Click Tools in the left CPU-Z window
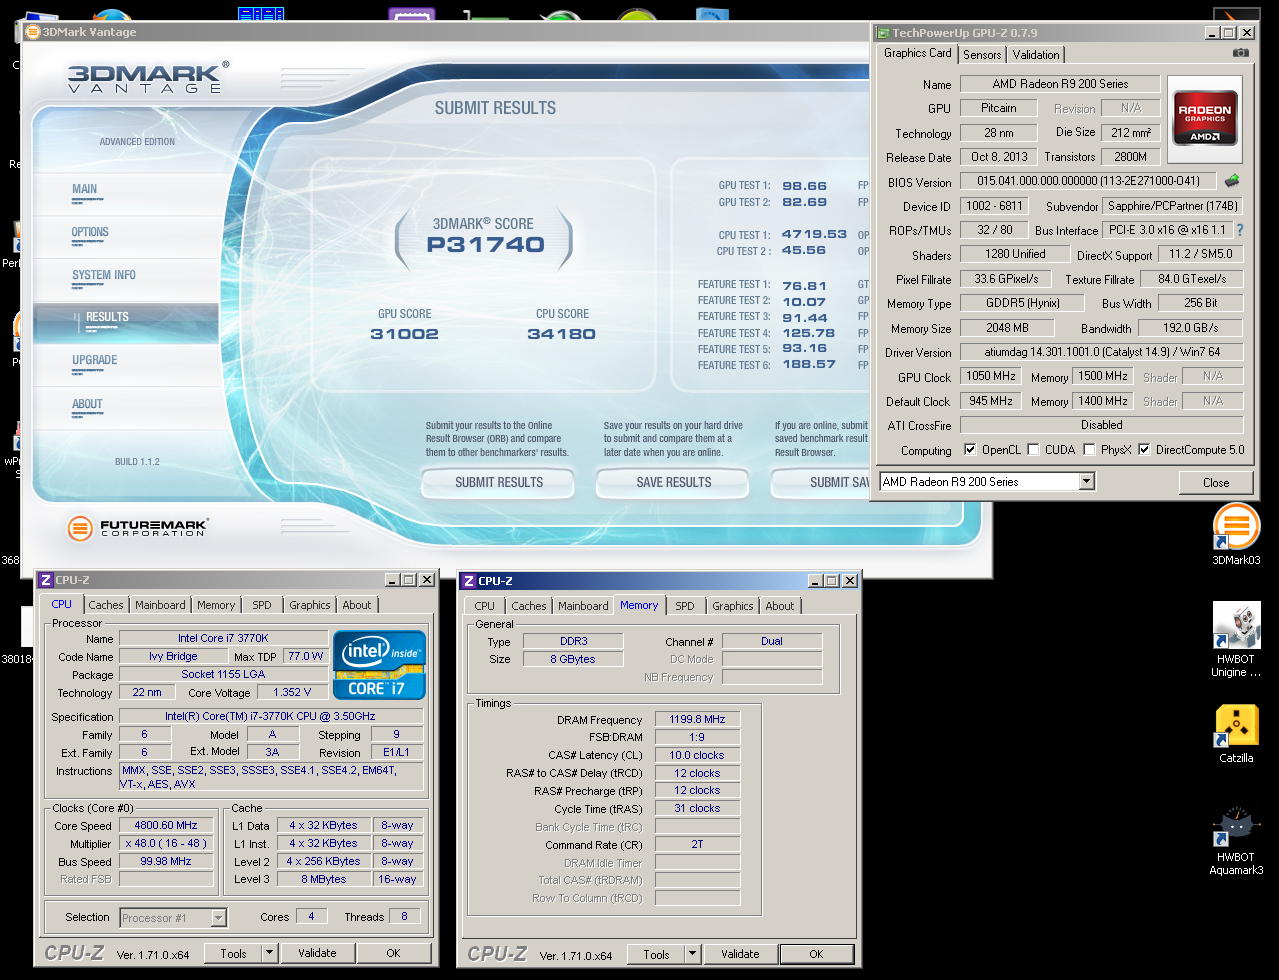Viewport: 1279px width, 980px height. tap(234, 953)
